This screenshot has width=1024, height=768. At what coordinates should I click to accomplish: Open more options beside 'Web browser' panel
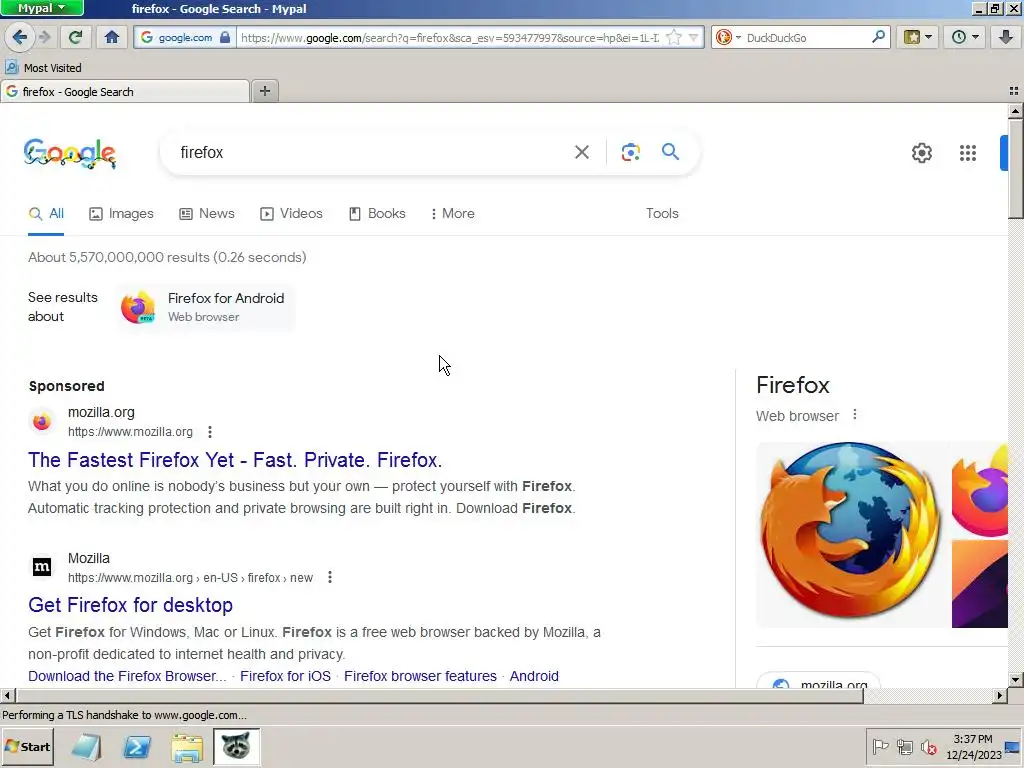(855, 415)
